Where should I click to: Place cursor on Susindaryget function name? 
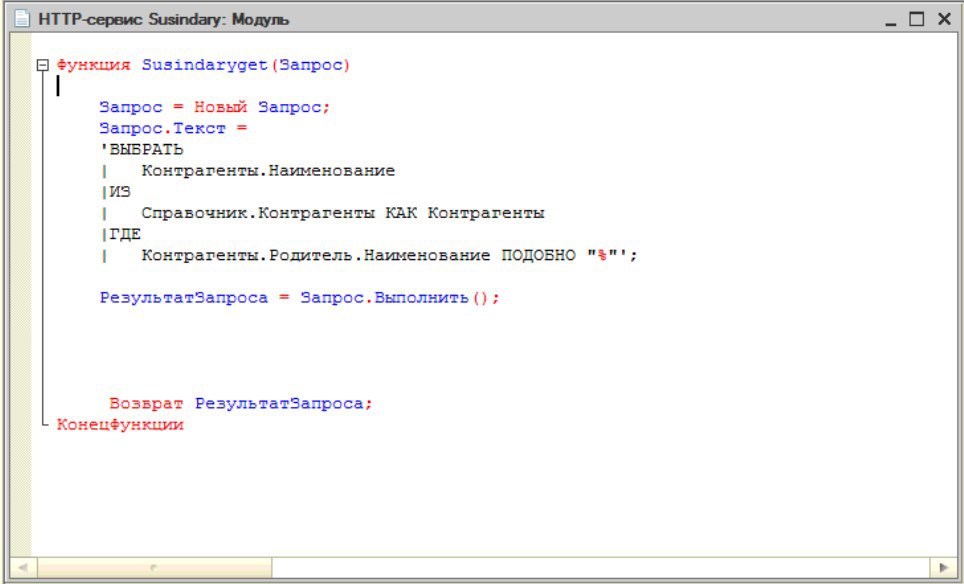click(205, 65)
